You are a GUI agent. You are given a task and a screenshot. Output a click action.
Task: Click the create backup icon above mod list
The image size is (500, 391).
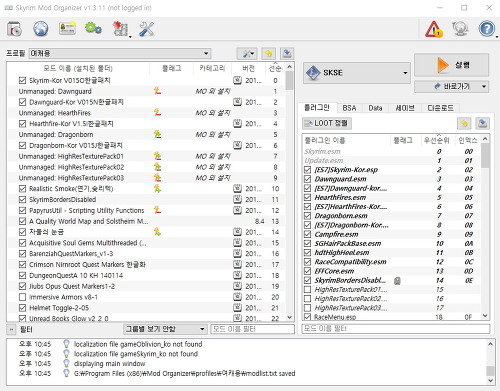[287, 53]
